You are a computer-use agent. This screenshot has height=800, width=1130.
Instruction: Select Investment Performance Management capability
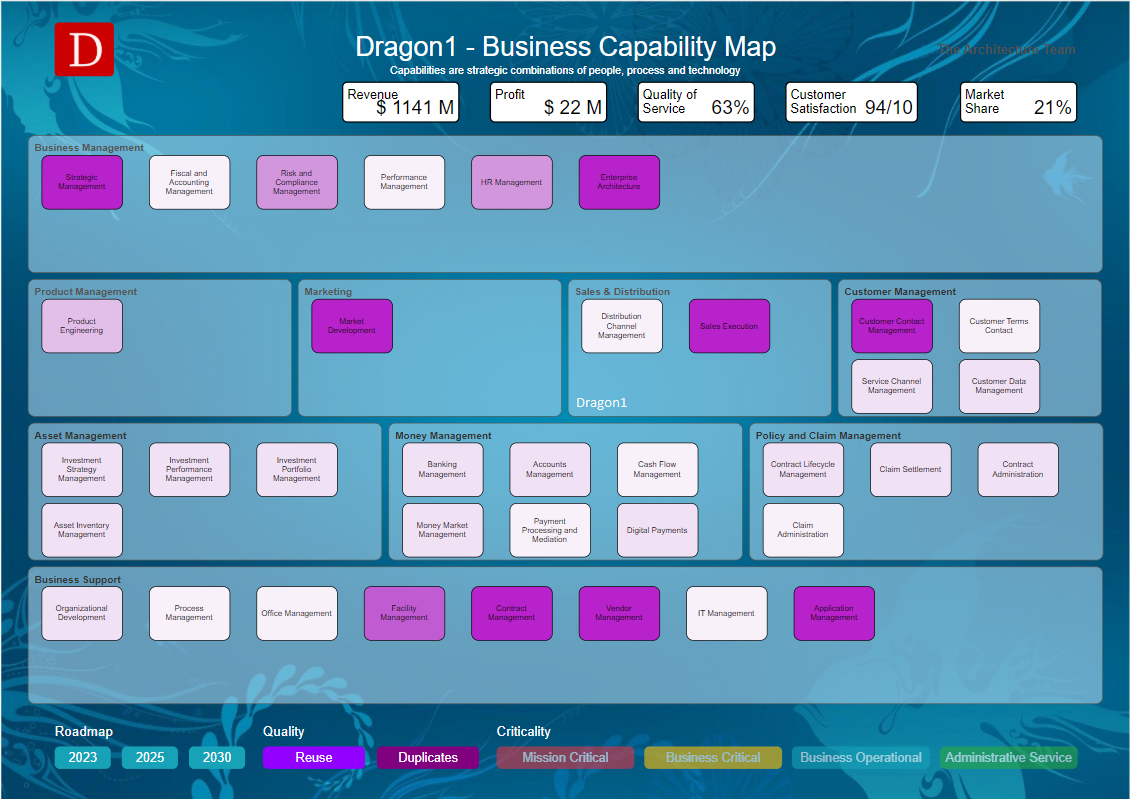[190, 470]
